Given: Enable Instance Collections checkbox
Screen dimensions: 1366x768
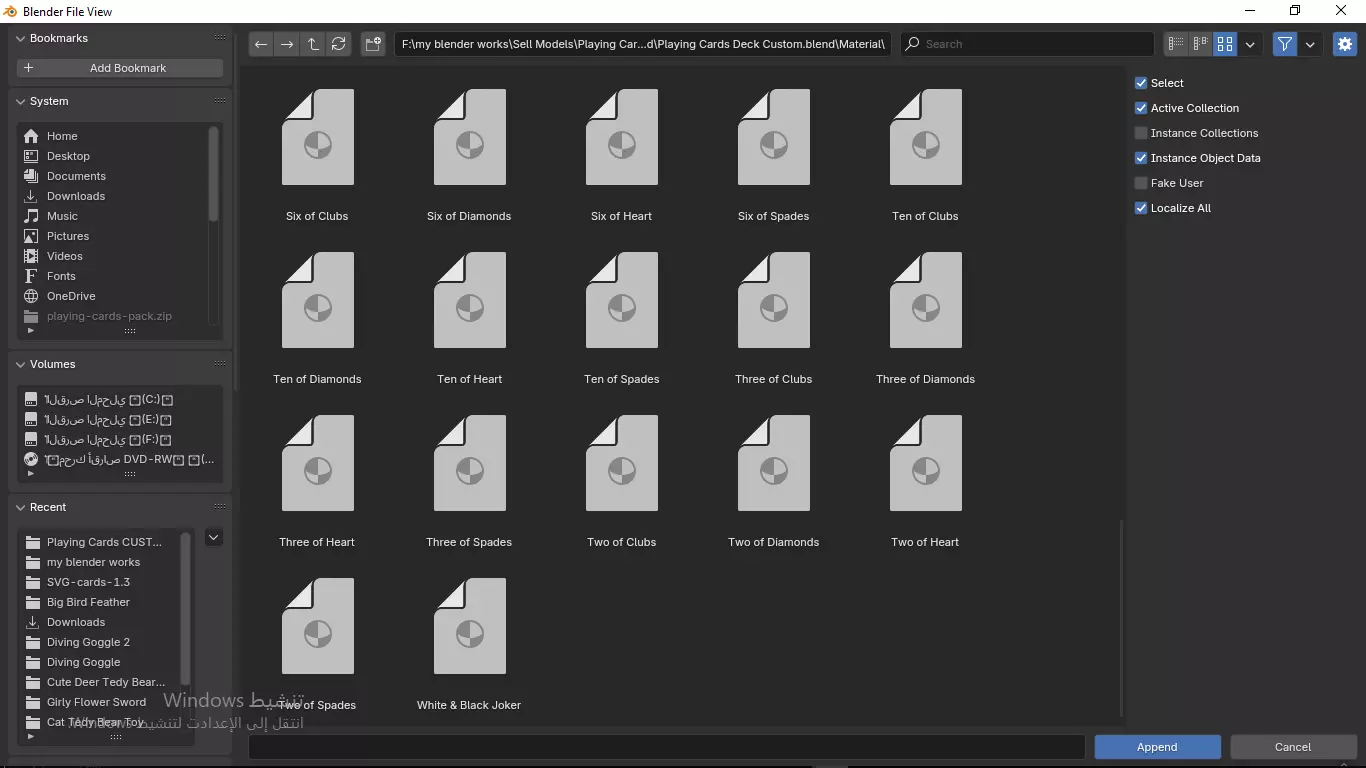Looking at the screenshot, I should [1141, 133].
